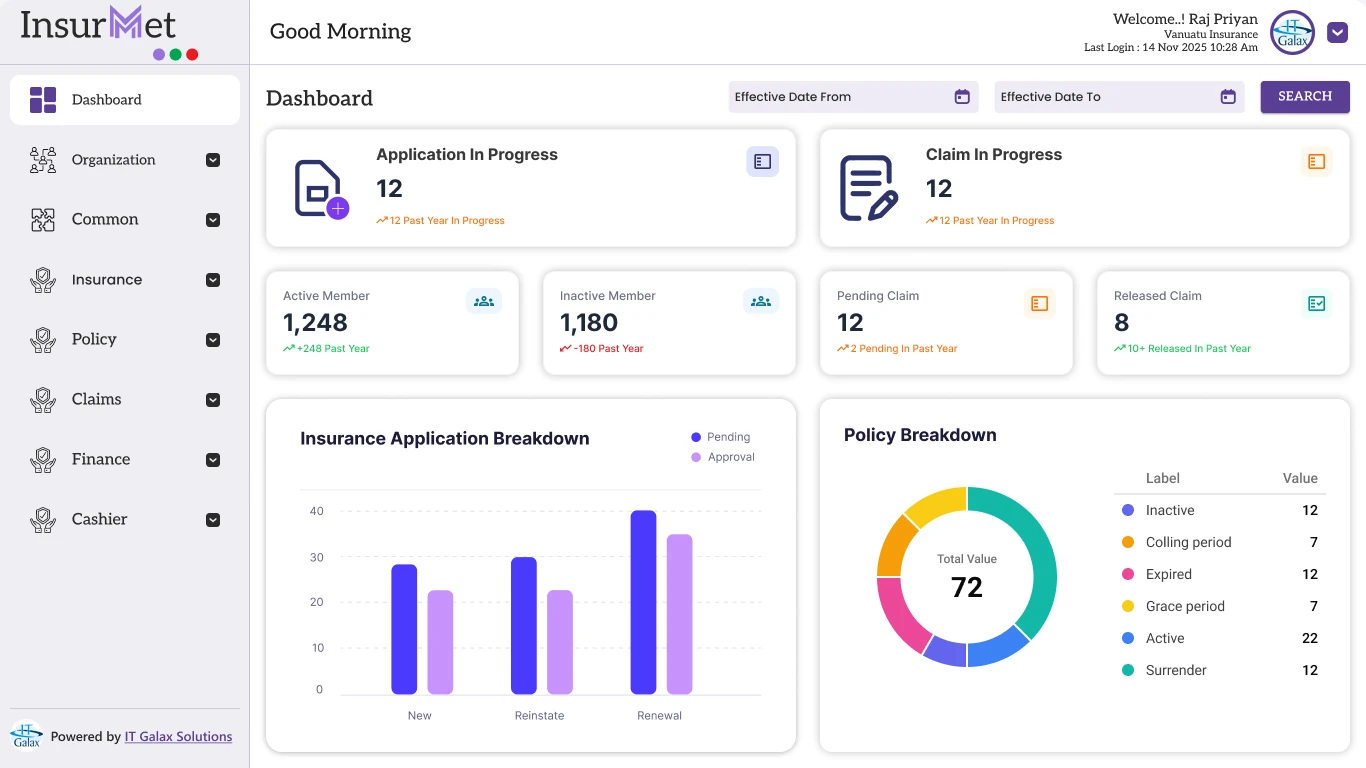The image size is (1366, 768).
Task: Click the Insurance shield icon
Action: (x=43, y=280)
